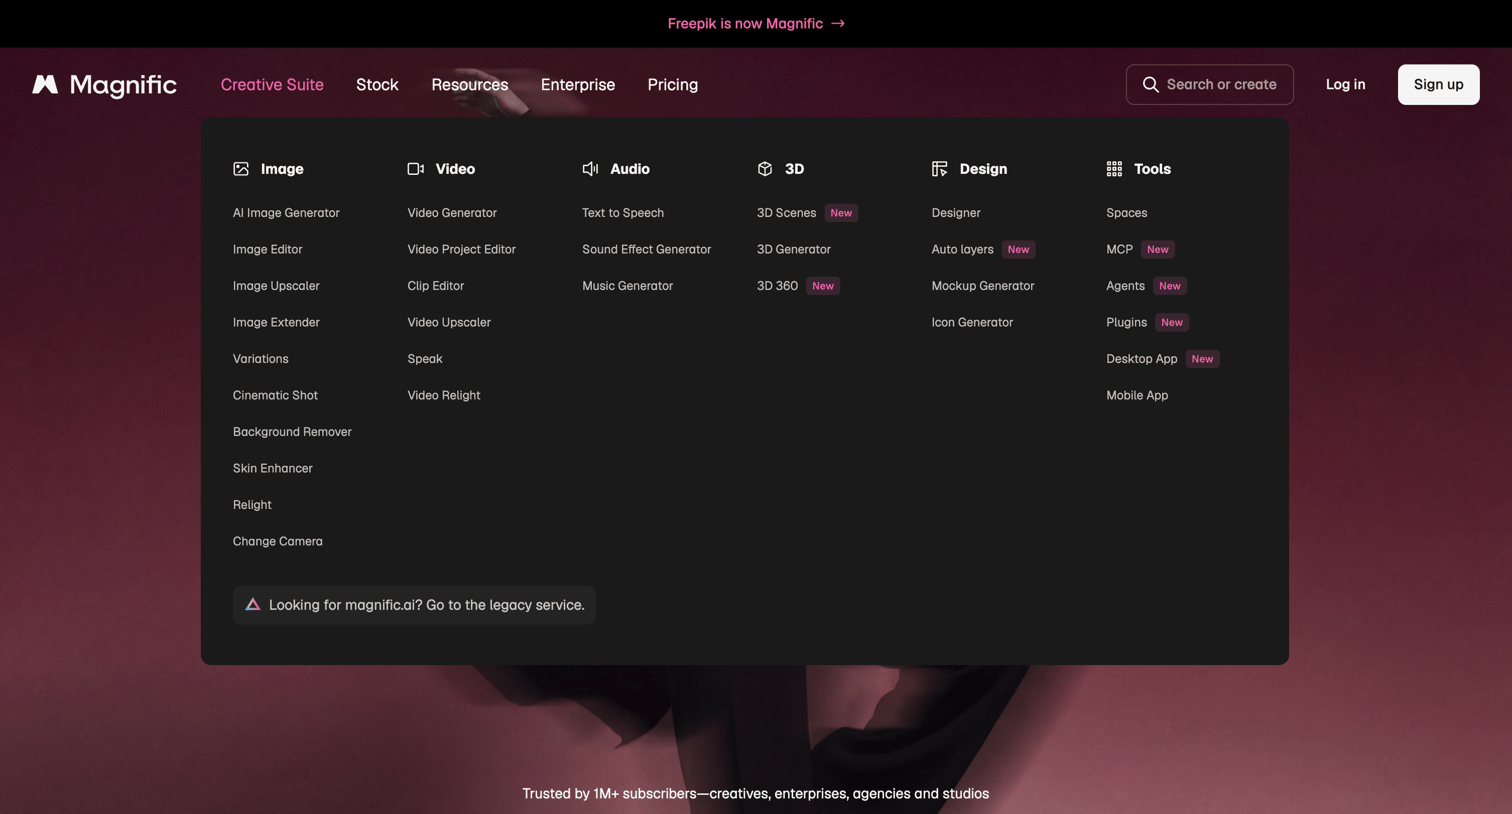Image resolution: width=1512 pixels, height=814 pixels.
Task: Click the Design column heading
Action: 983,169
